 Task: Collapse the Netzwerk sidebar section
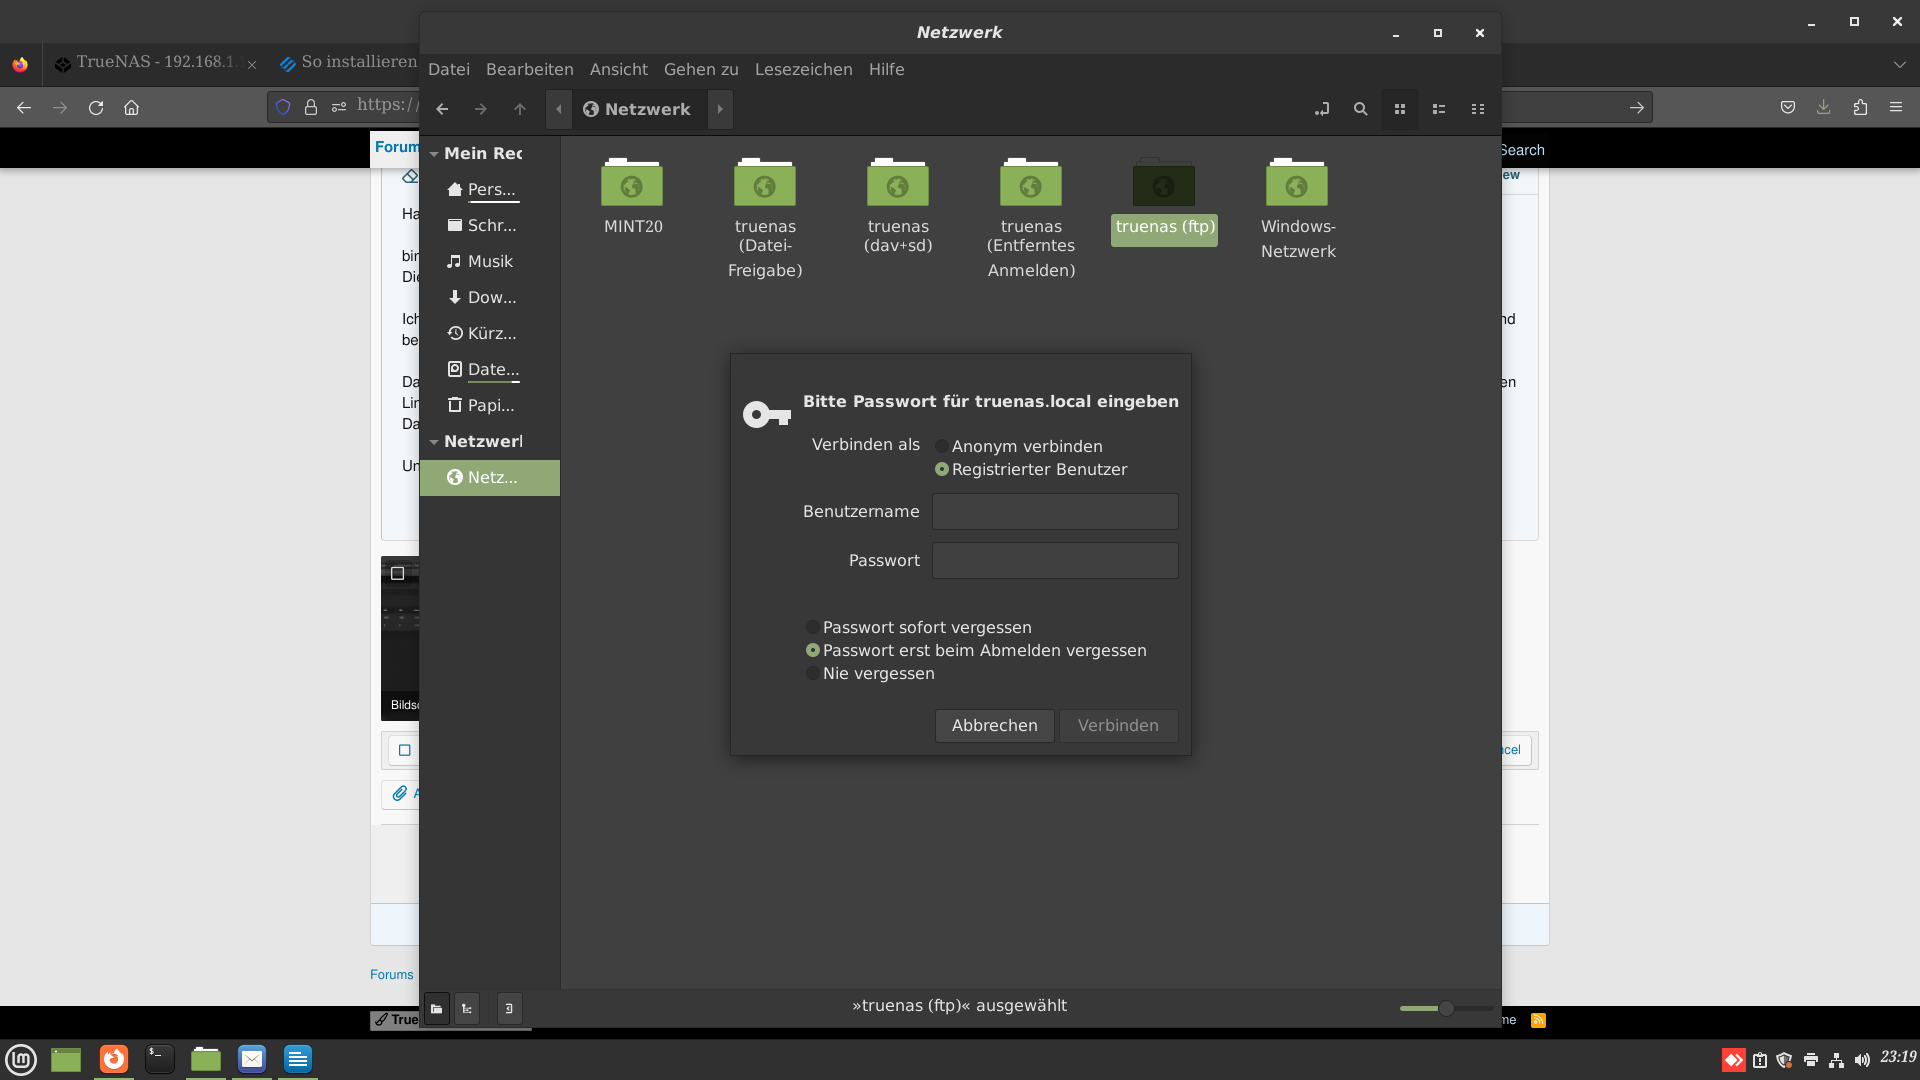pos(434,442)
